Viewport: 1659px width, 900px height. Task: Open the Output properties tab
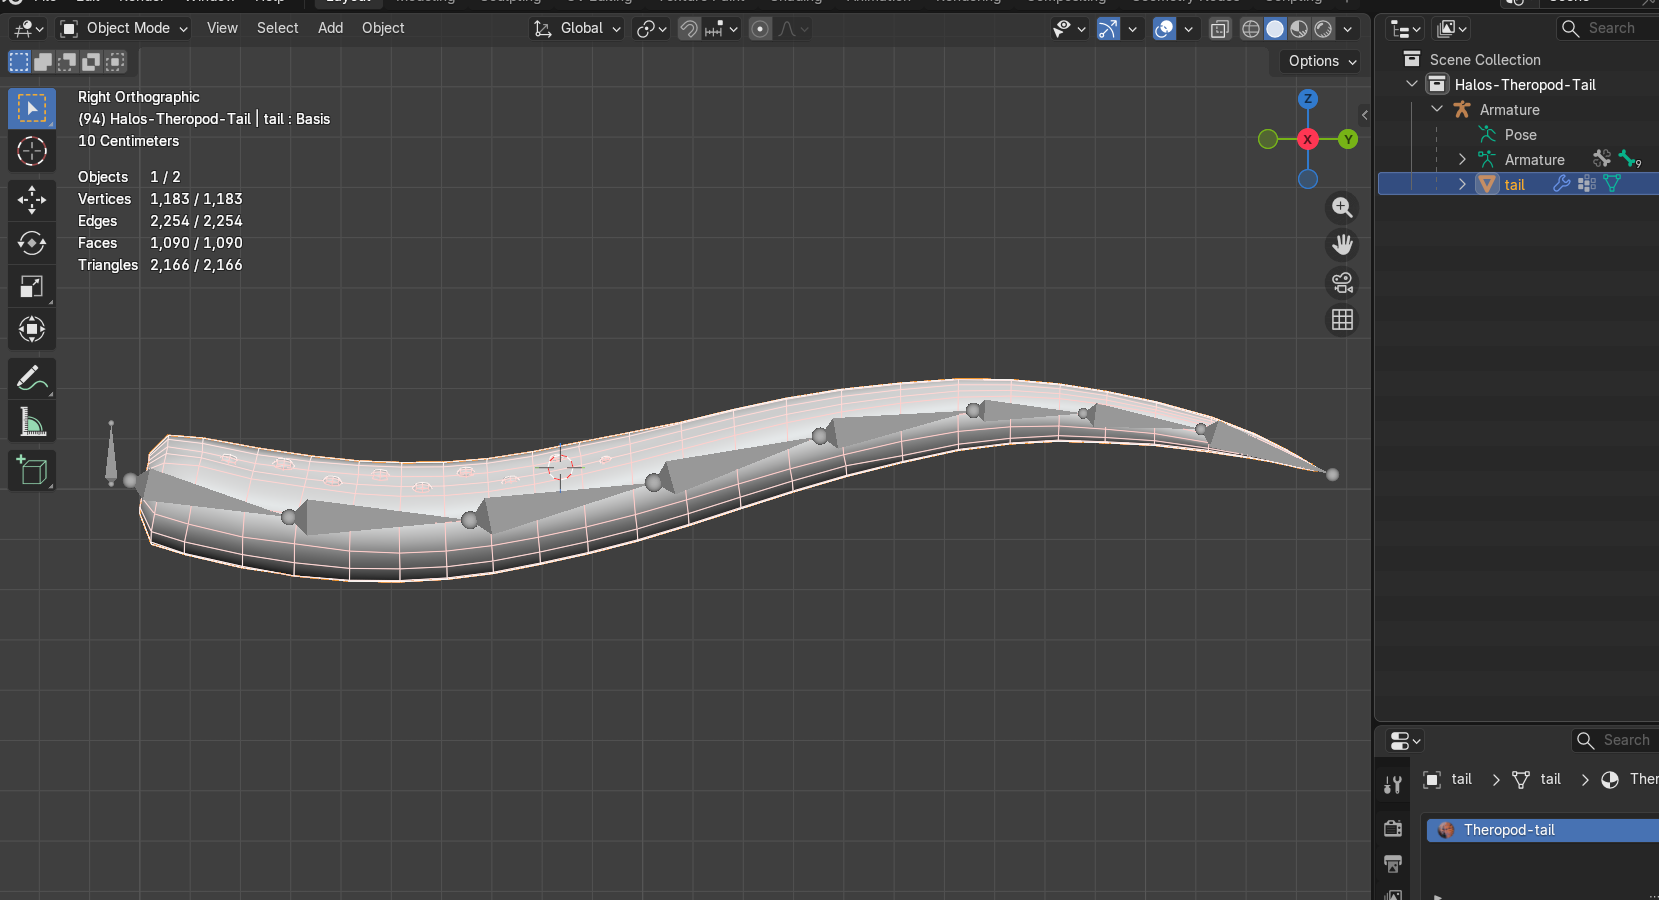[1393, 863]
